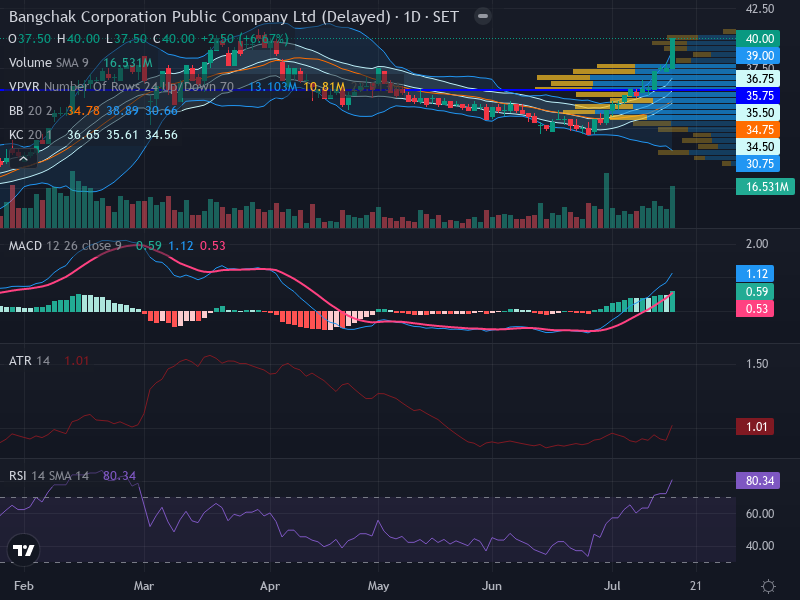The width and height of the screenshot is (800, 600).
Task: Click the BB upper value 38.89
Action: [122, 111]
